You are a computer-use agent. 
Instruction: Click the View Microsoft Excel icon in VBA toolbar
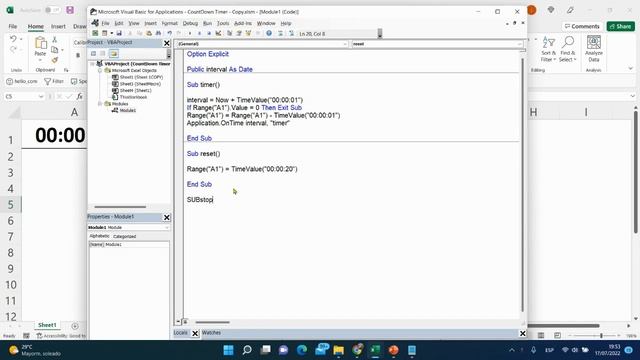click(x=95, y=33)
